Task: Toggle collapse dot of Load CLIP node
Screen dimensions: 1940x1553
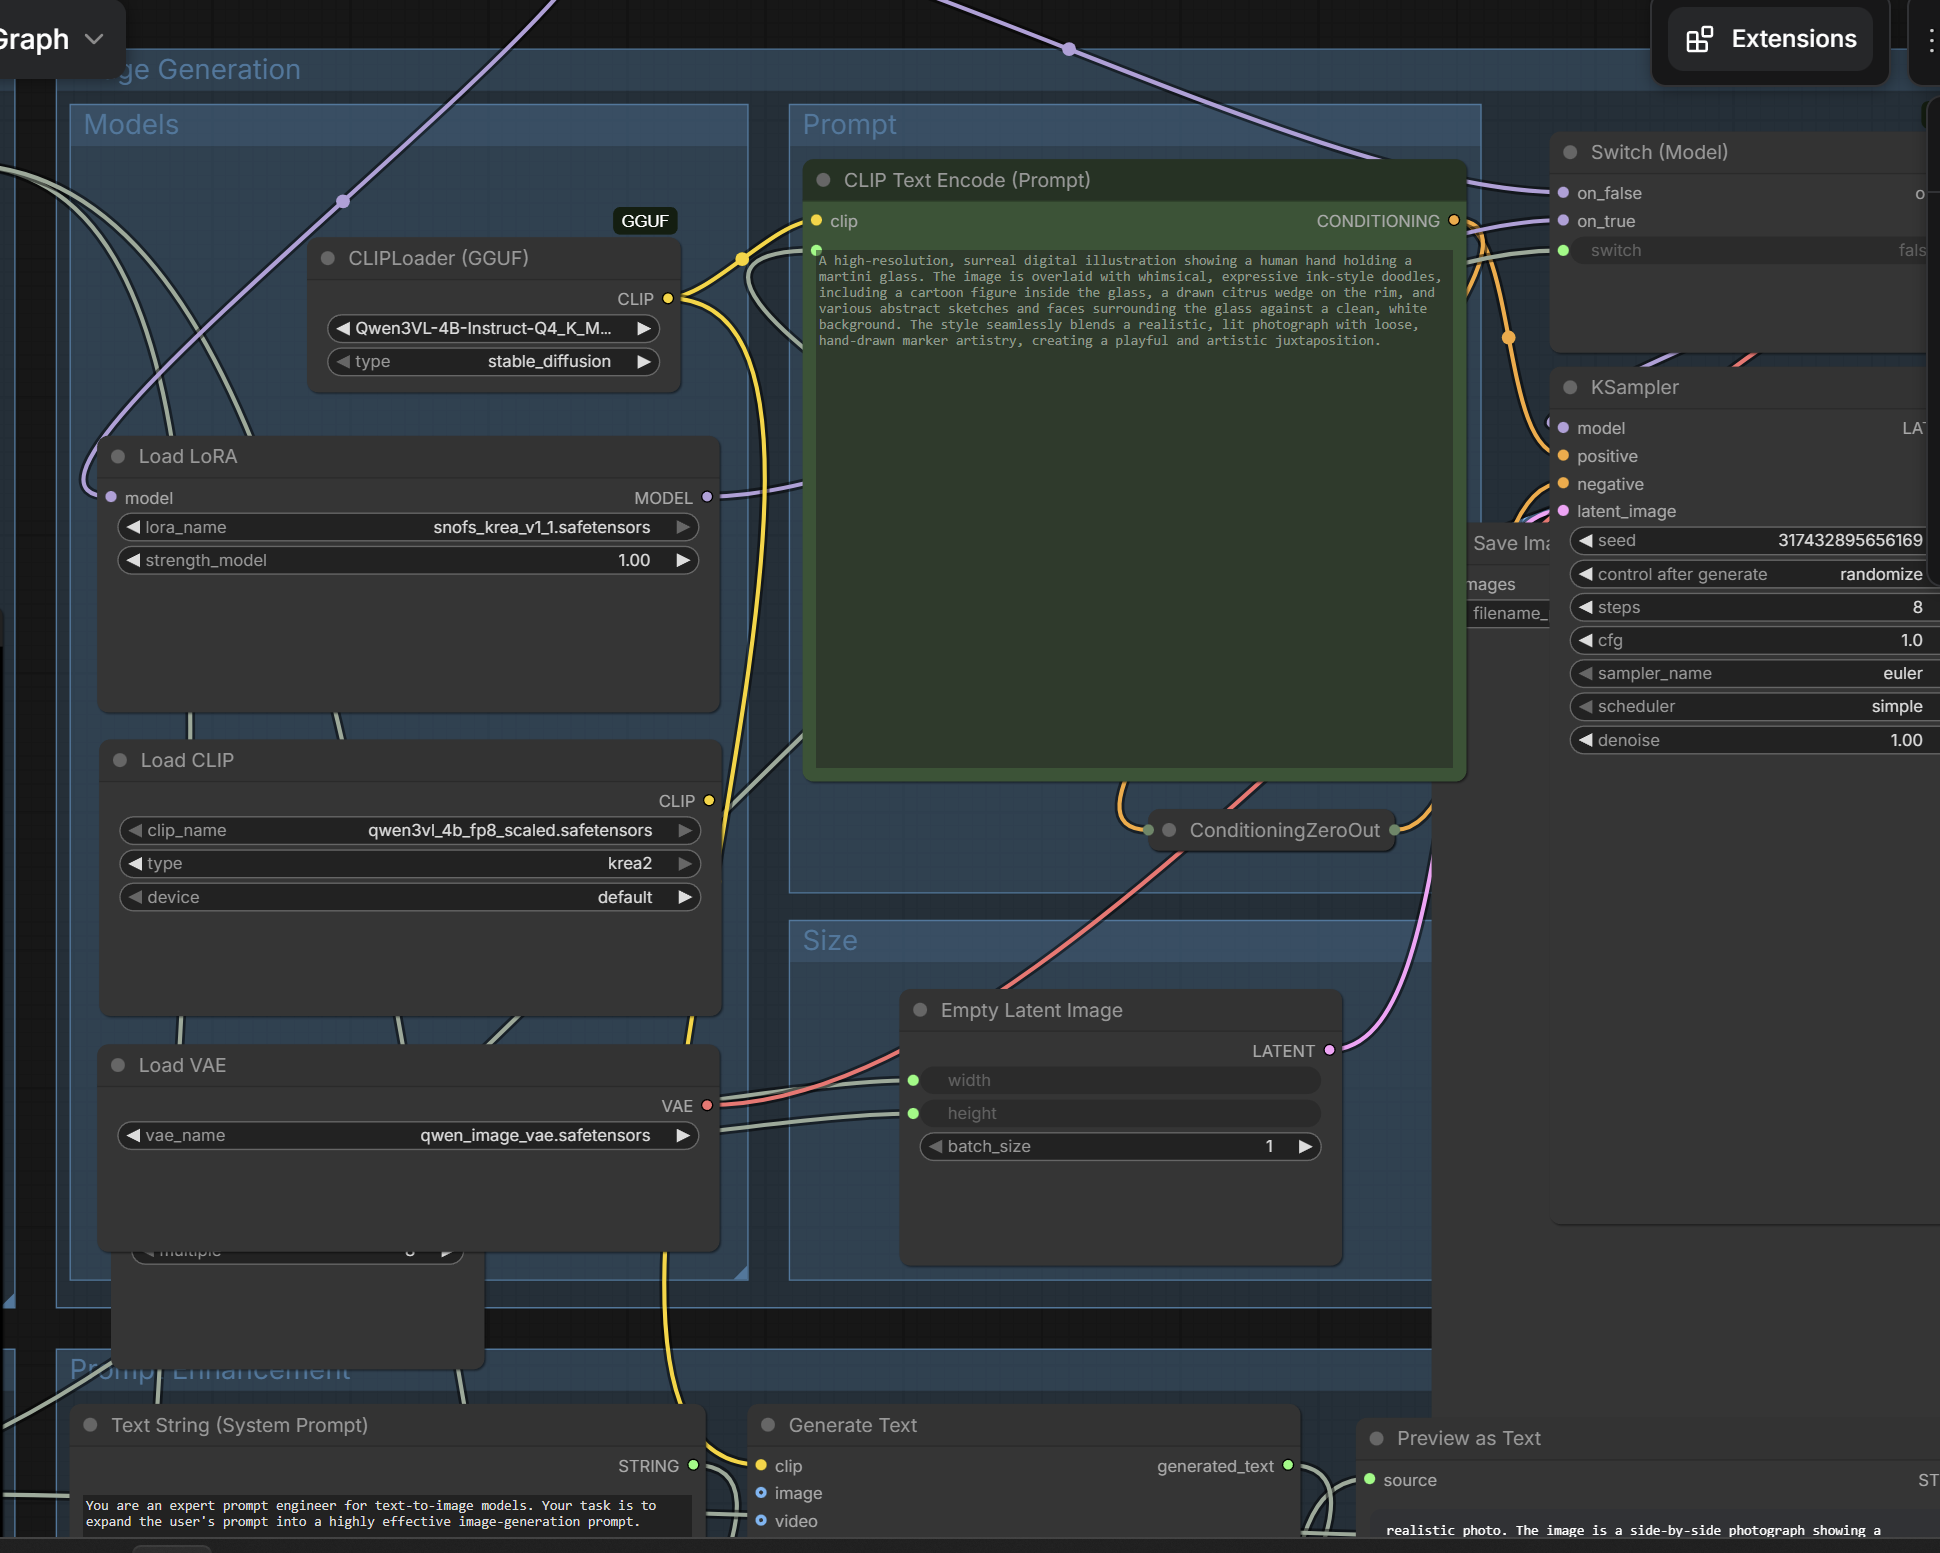Action: coord(120,760)
